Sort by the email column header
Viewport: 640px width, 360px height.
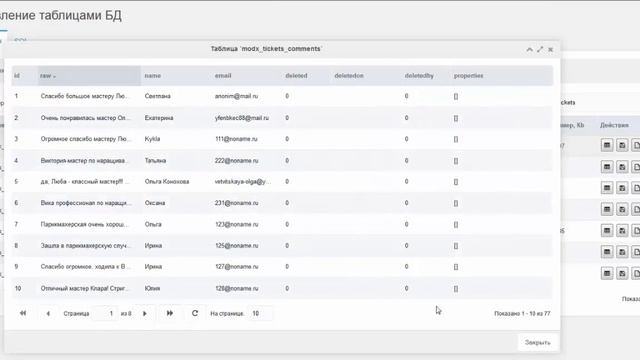click(247, 76)
